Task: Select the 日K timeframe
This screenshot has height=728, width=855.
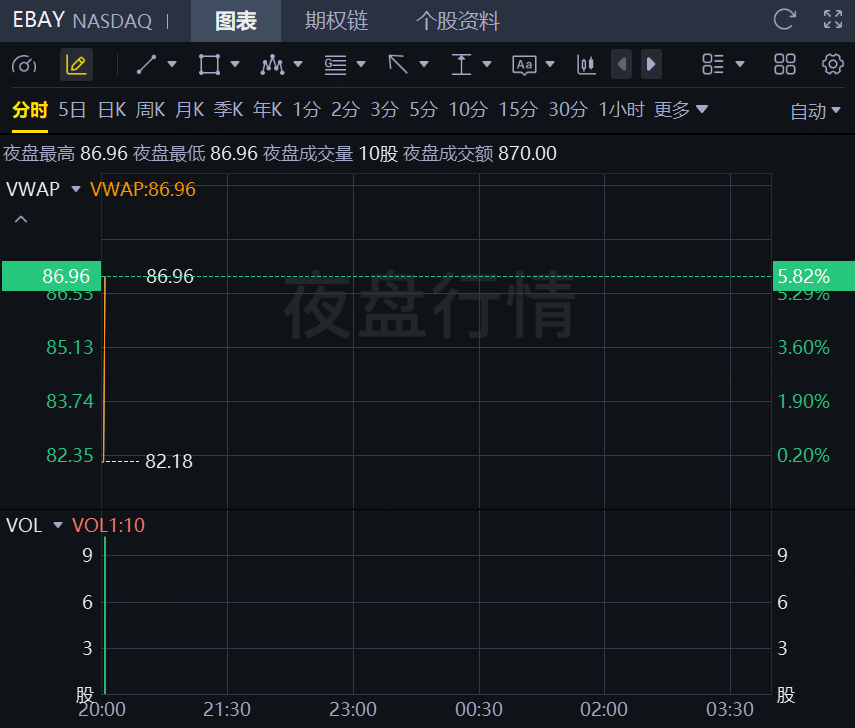Action: point(111,110)
